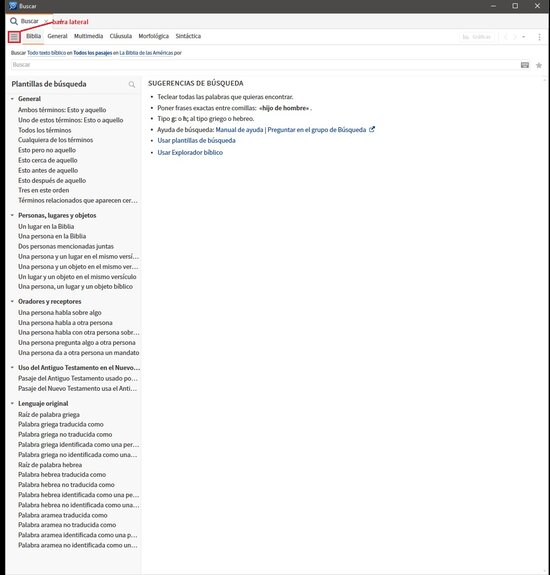The image size is (550, 575).
Task: Collapse the Personas, lugares y objetos section
Action: pyautogui.click(x=12, y=215)
